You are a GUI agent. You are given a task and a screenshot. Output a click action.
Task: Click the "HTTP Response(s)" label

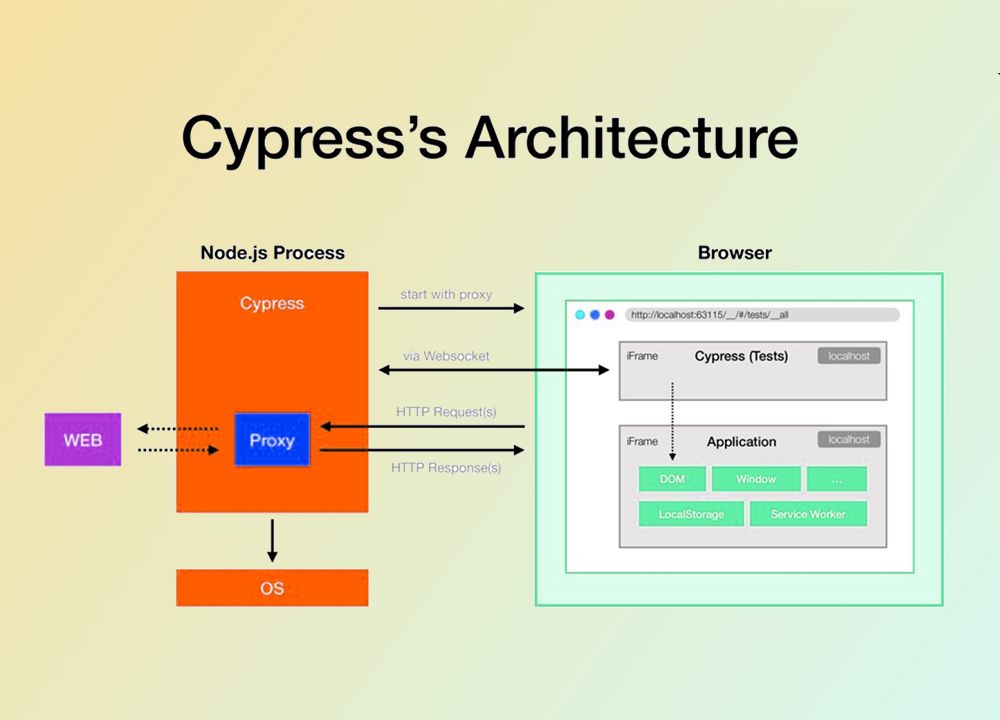446,467
